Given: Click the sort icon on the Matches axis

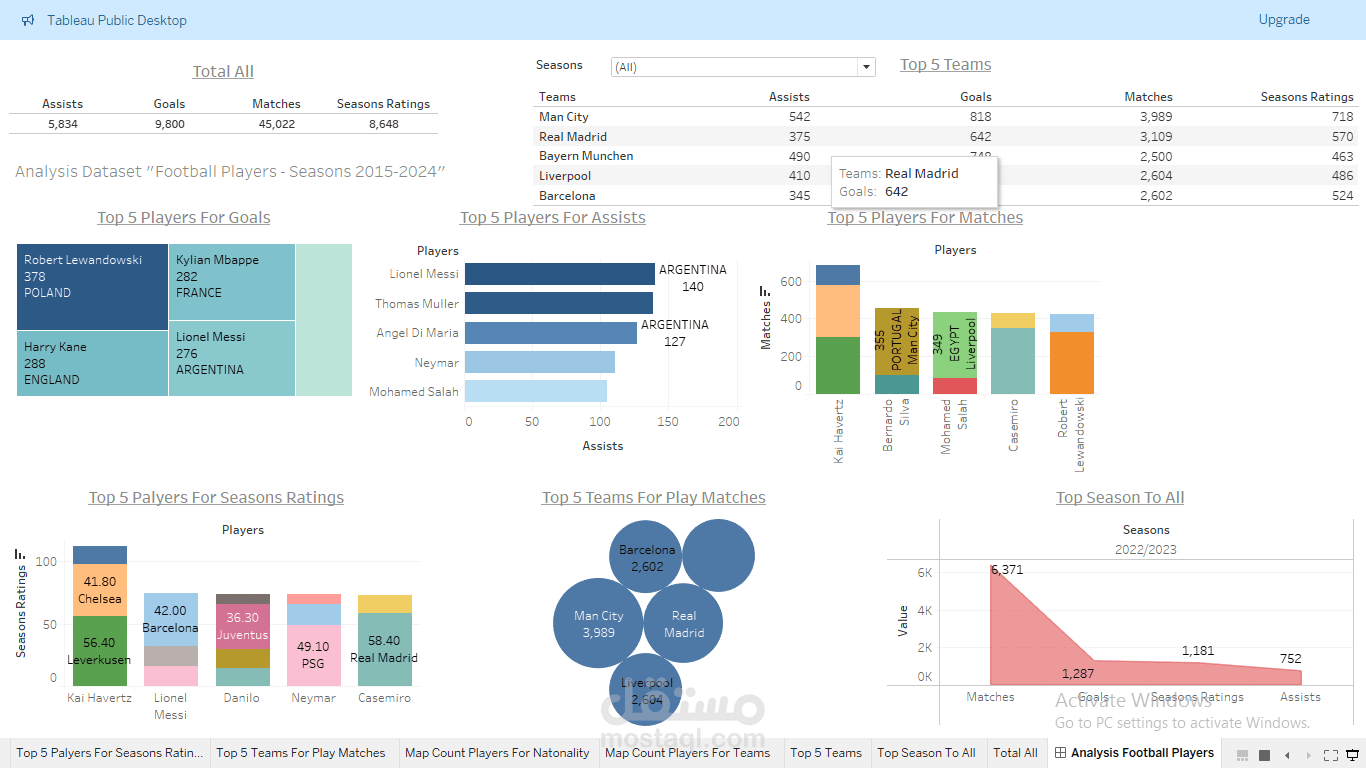Looking at the screenshot, I should coord(765,291).
